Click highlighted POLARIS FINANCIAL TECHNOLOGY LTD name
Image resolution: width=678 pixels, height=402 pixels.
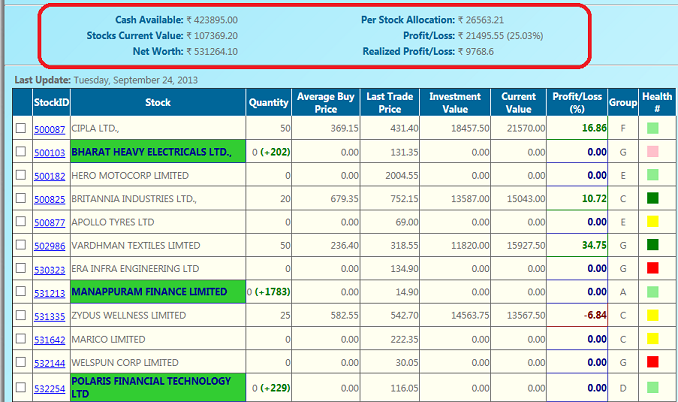pyautogui.click(x=151, y=387)
